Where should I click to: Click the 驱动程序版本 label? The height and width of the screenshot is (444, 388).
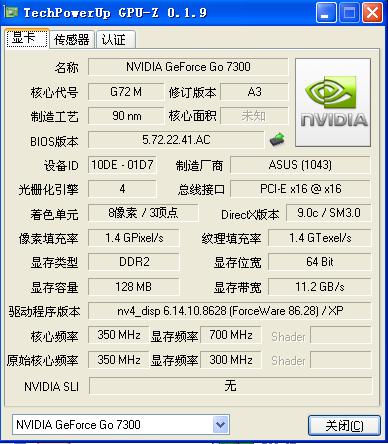tap(45, 312)
